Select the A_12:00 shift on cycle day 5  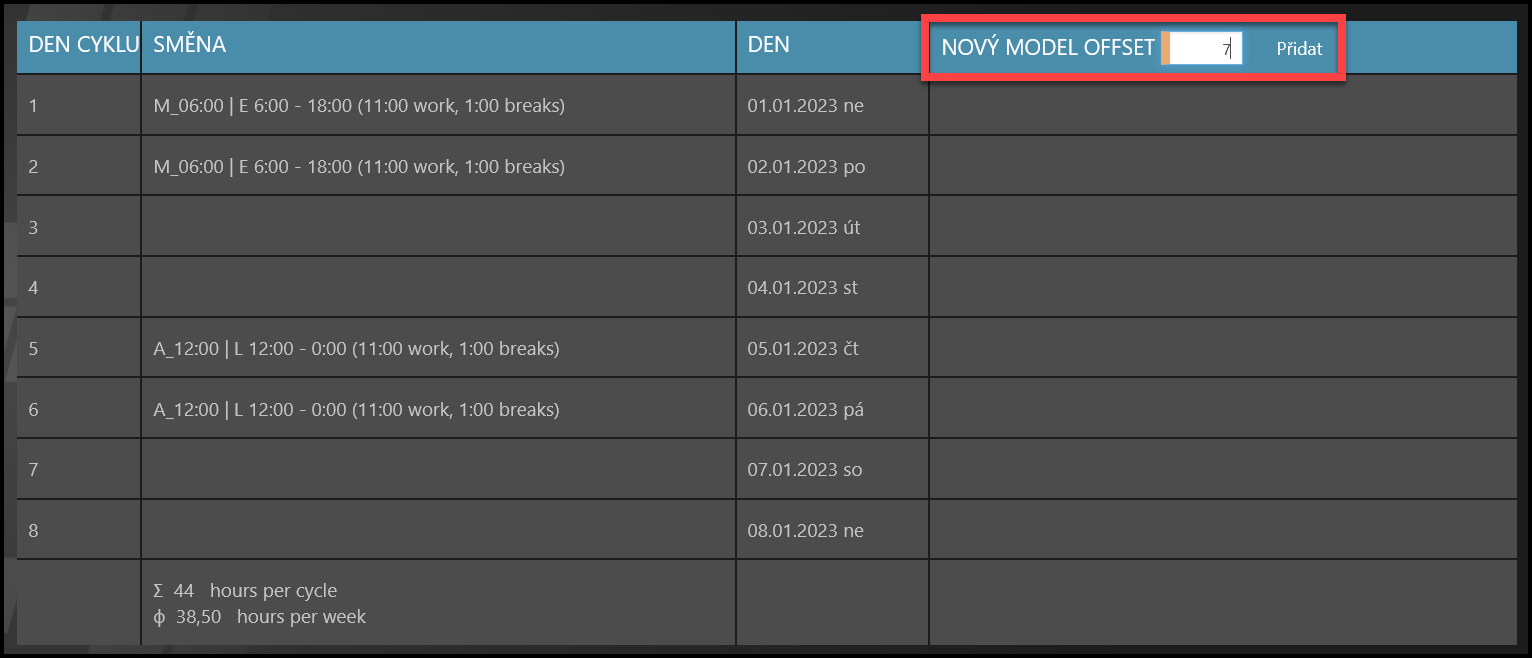356,349
